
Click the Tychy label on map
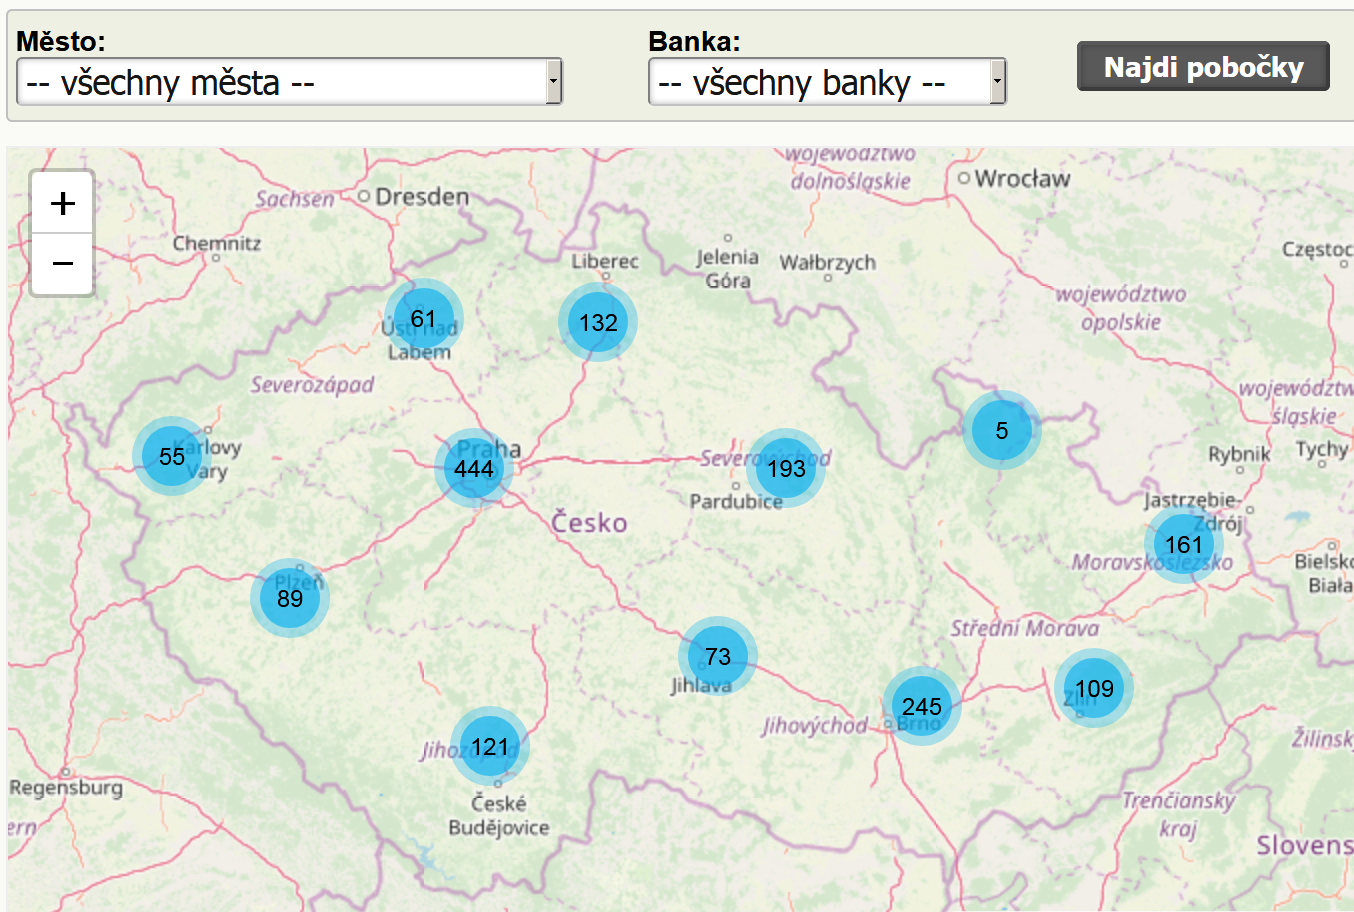coord(1322,450)
